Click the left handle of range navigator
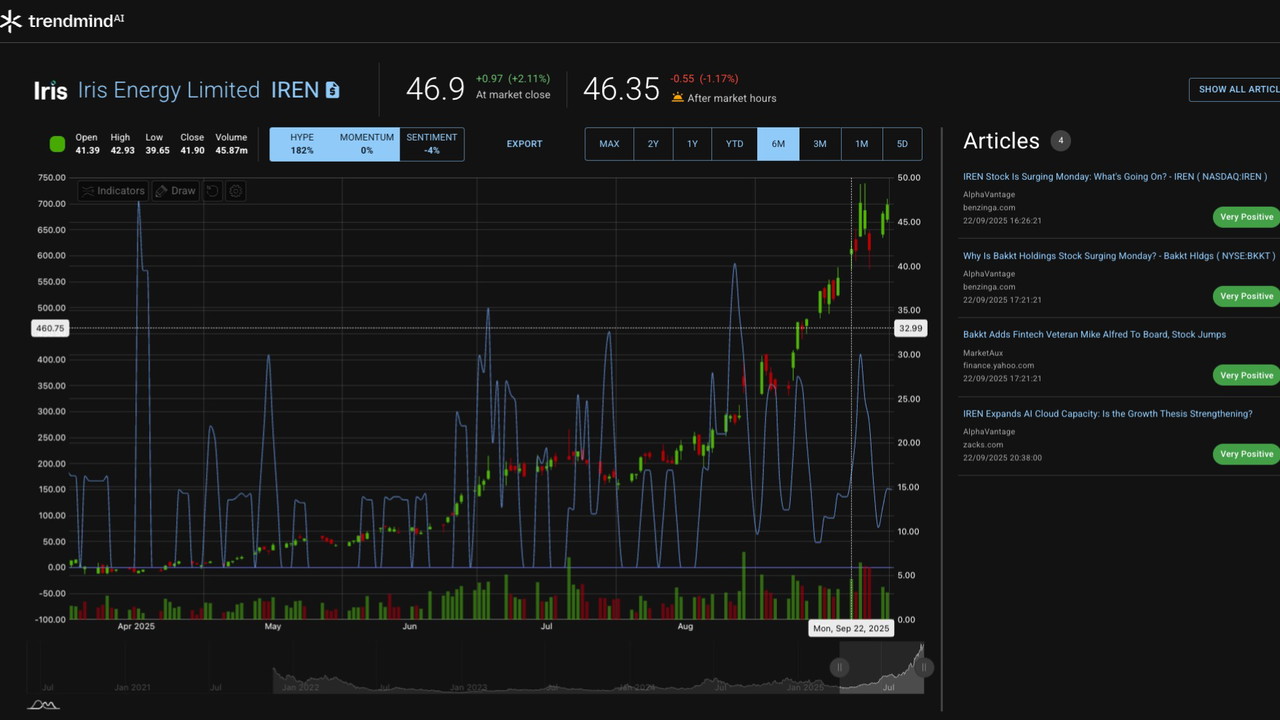This screenshot has height=720, width=1280. [840, 667]
